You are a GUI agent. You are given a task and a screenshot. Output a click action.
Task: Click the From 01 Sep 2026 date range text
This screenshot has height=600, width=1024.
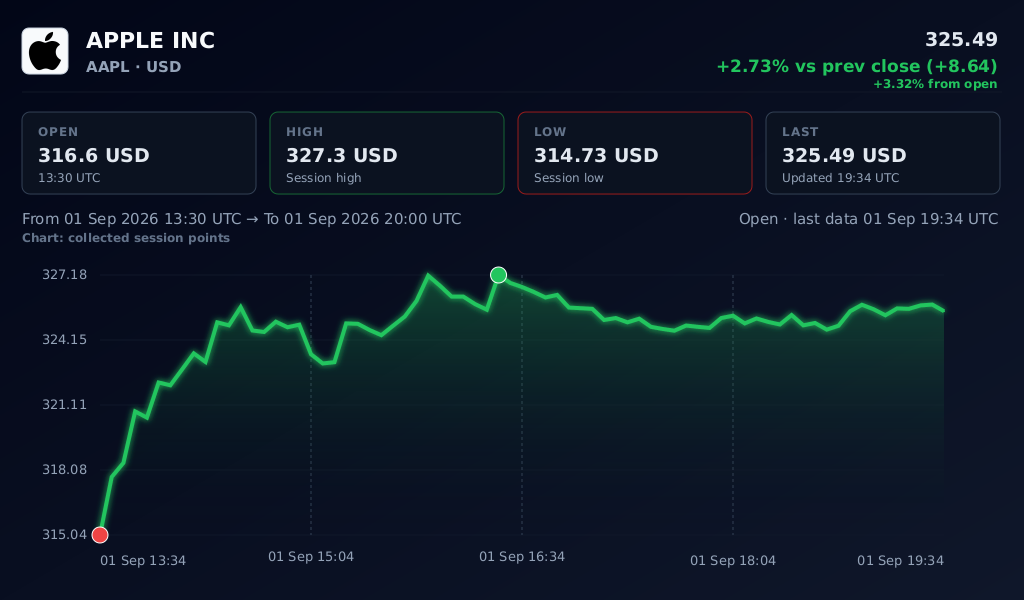click(x=242, y=219)
